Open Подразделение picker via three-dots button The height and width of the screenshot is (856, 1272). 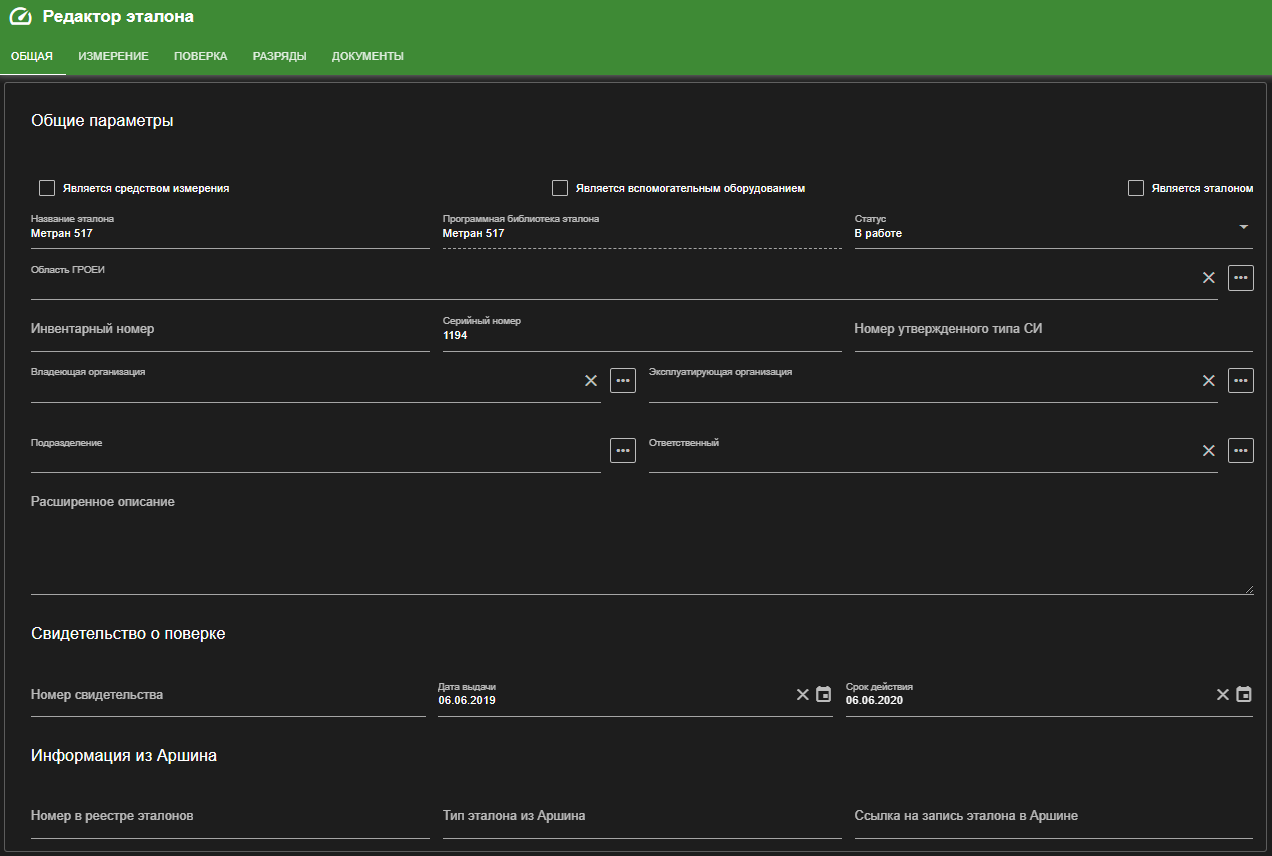coord(623,450)
